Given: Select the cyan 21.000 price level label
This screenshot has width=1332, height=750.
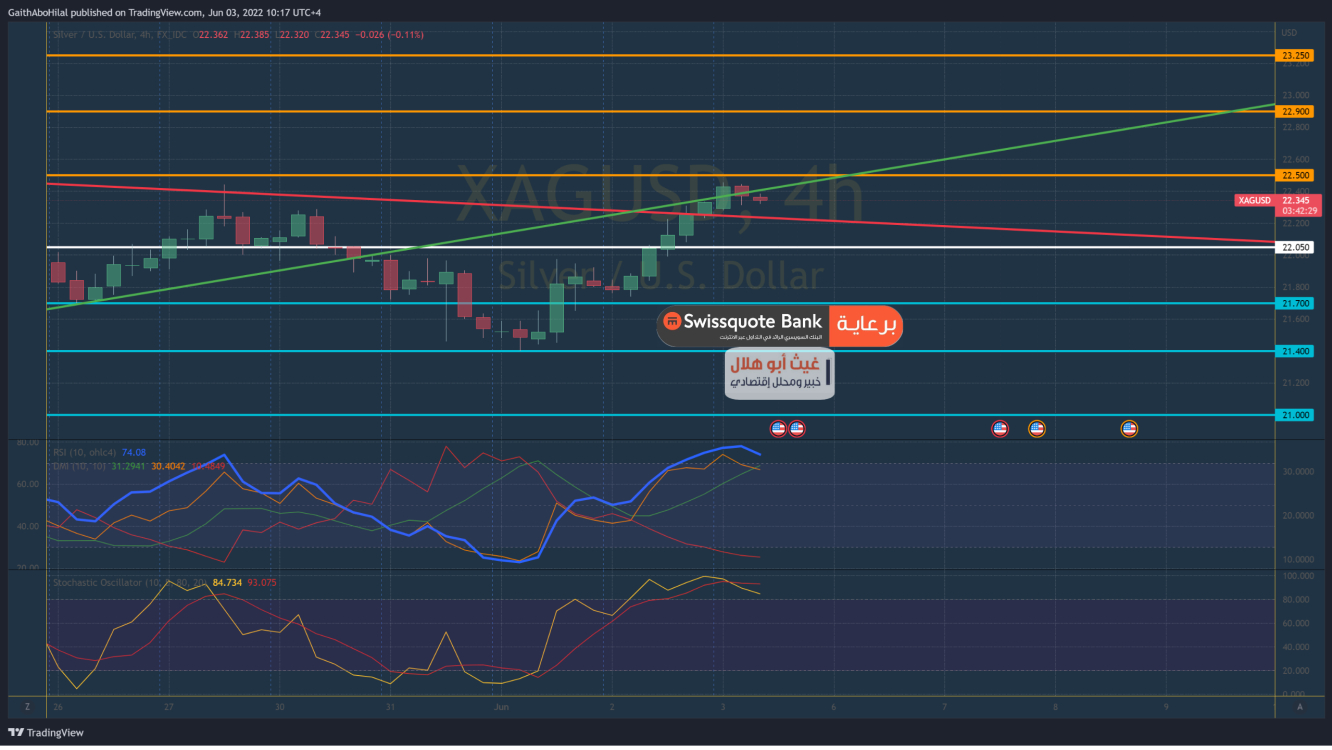Looking at the screenshot, I should click(x=1296, y=415).
